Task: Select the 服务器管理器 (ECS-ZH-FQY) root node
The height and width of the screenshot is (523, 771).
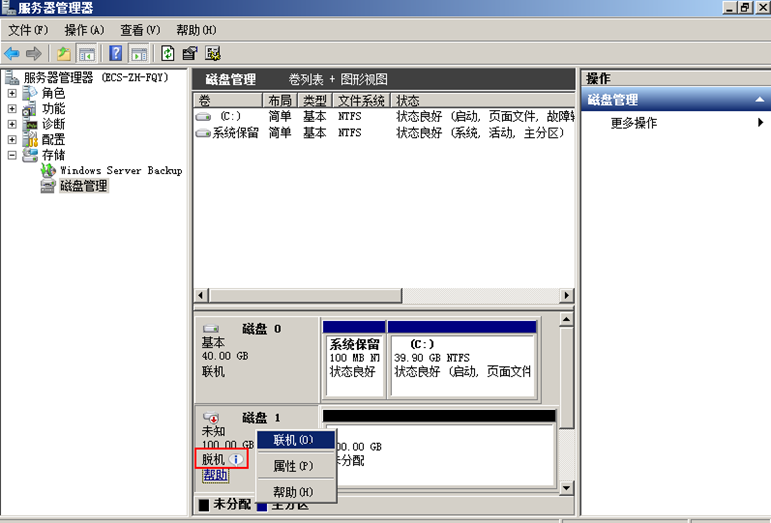Action: pyautogui.click(x=96, y=77)
